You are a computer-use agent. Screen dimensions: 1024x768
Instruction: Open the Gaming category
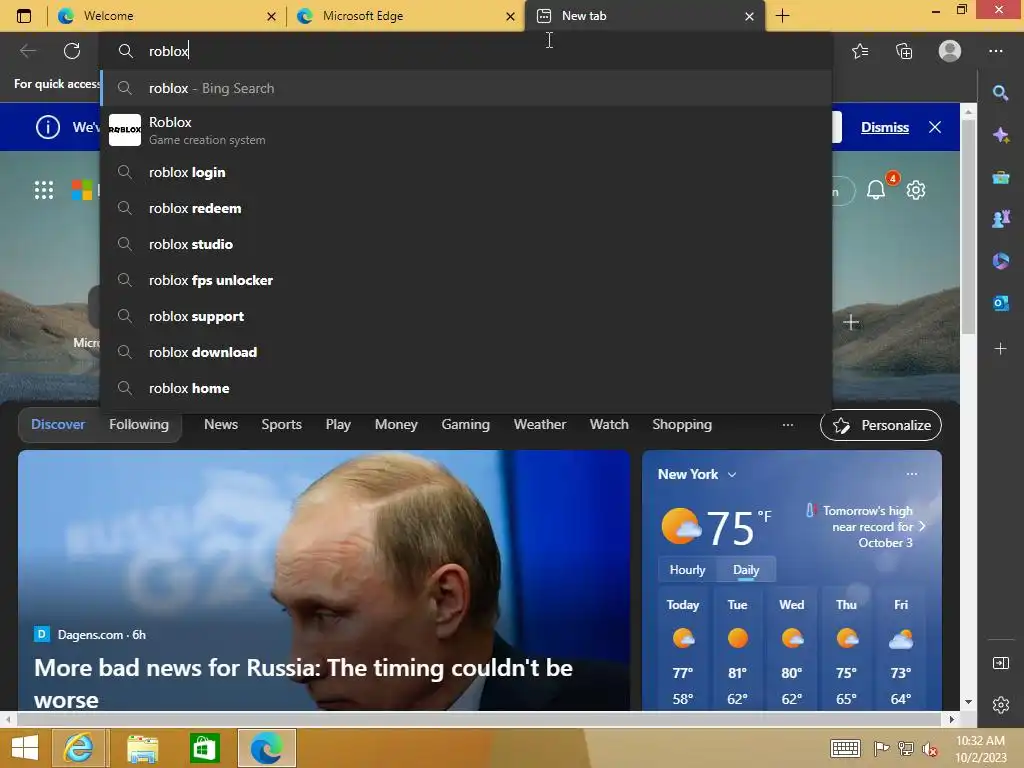pos(465,424)
